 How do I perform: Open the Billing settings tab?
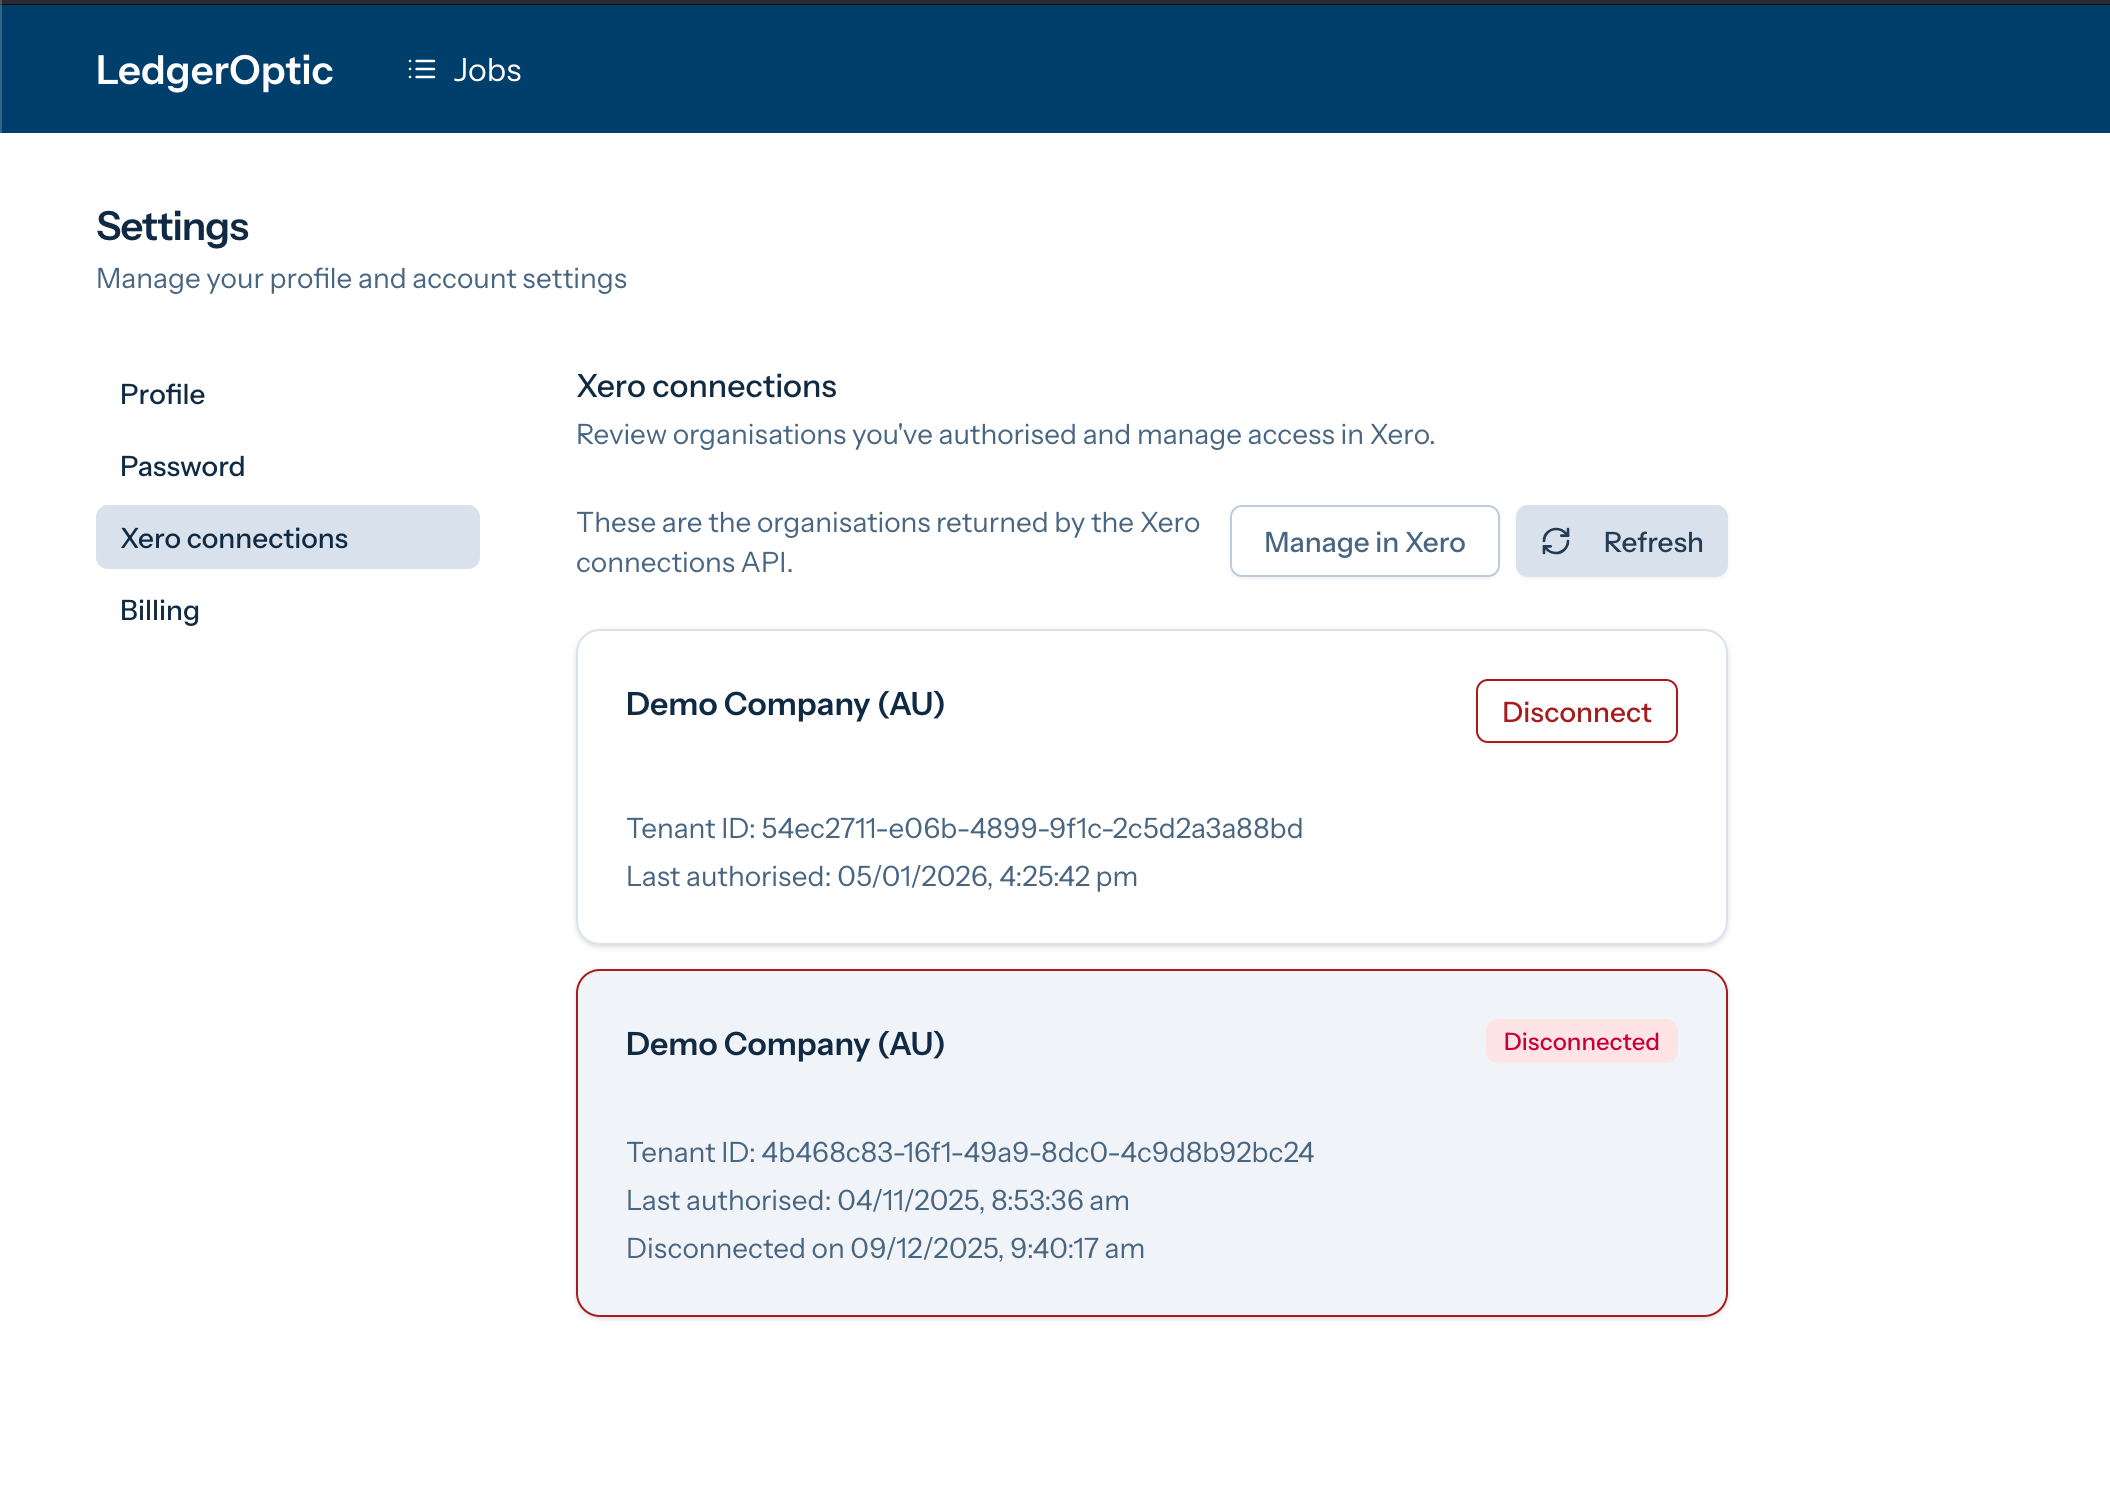click(x=160, y=610)
